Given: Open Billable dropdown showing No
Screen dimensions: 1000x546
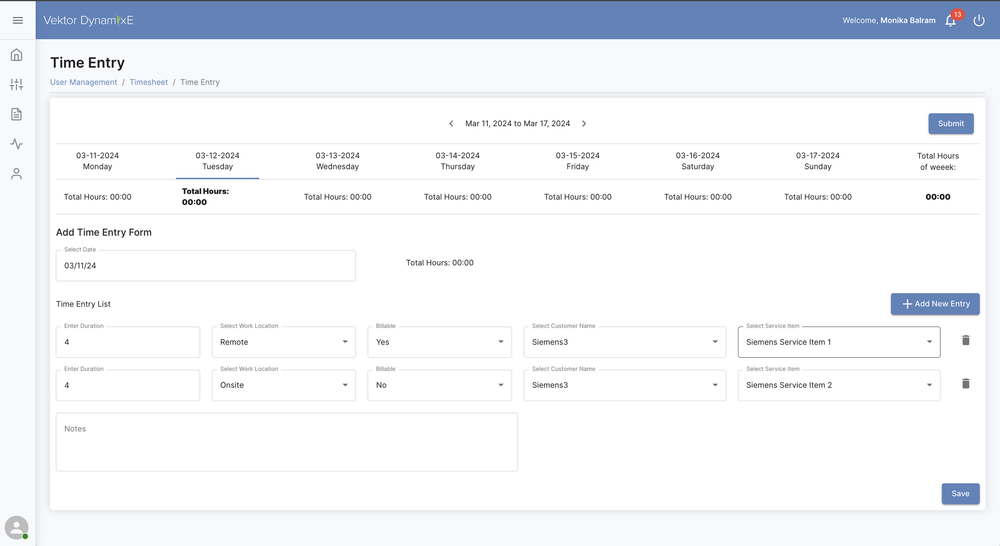Looking at the screenshot, I should tap(439, 385).
